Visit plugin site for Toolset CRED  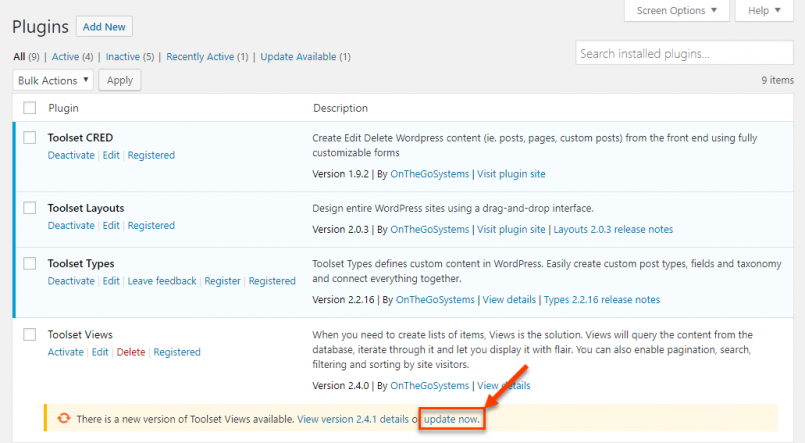pyautogui.click(x=511, y=174)
